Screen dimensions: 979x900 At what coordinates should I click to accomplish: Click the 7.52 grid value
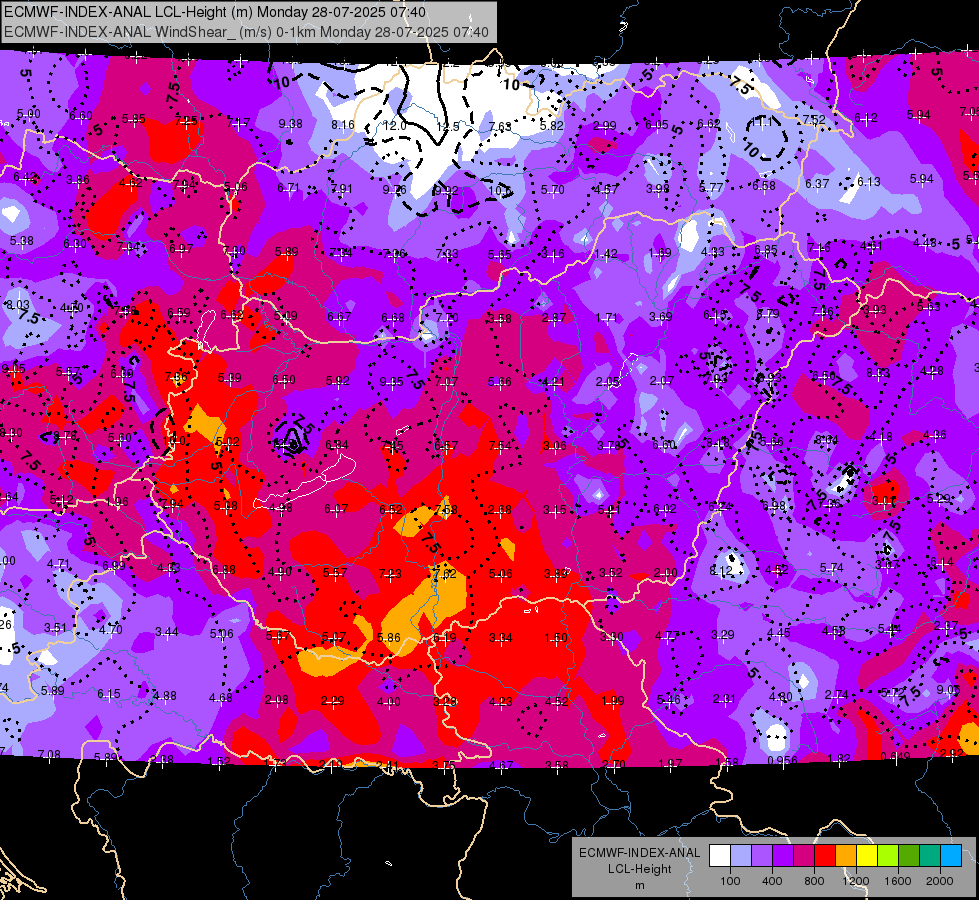pyautogui.click(x=814, y=119)
